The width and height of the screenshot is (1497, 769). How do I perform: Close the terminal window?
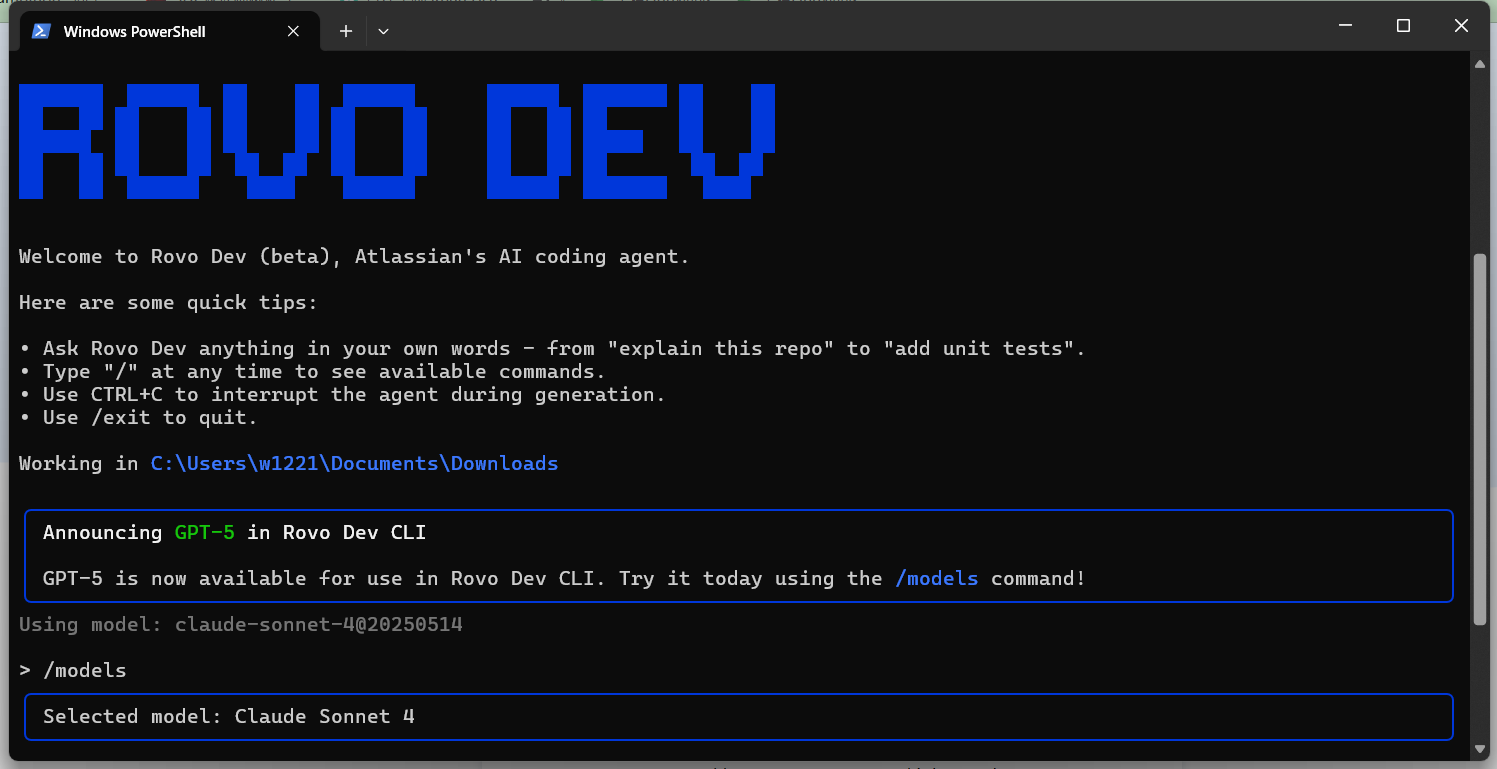coord(1461,26)
